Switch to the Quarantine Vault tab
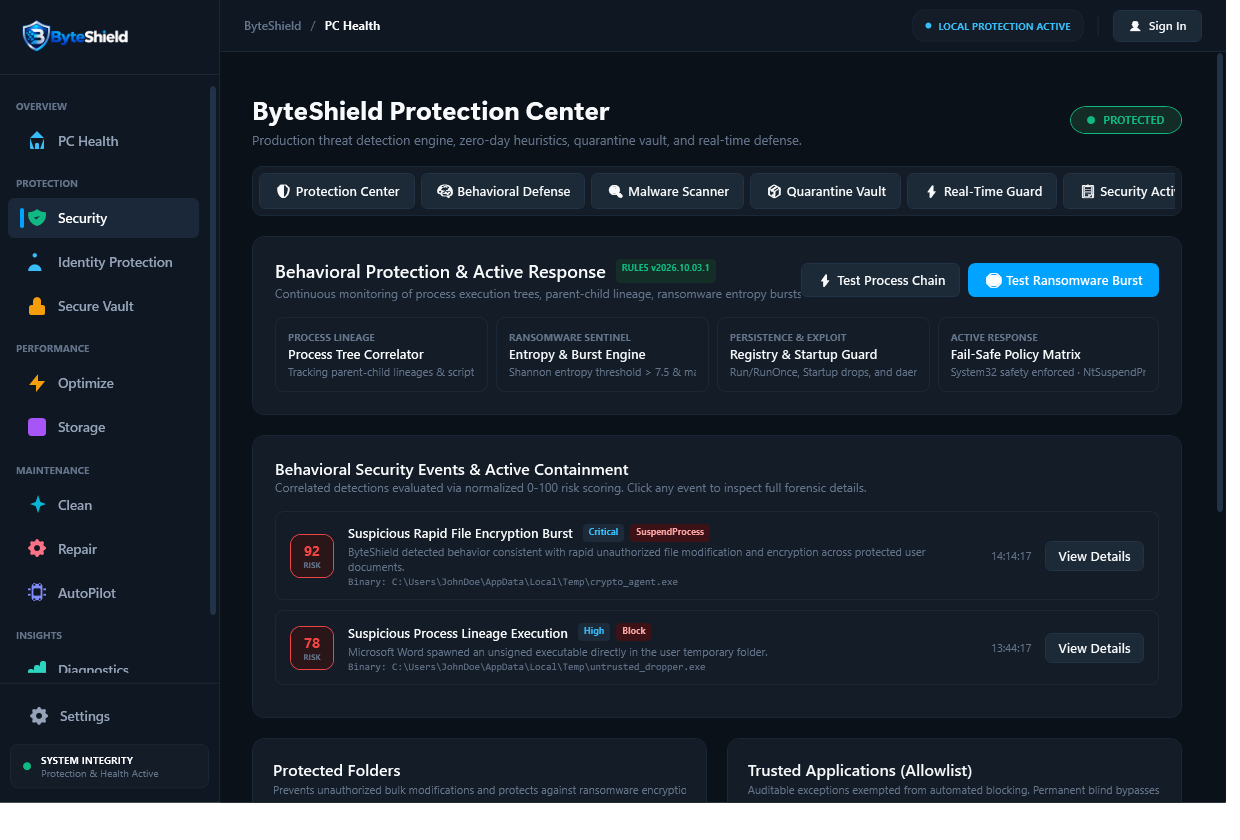Viewport: 1240px width, 840px height. tap(826, 191)
